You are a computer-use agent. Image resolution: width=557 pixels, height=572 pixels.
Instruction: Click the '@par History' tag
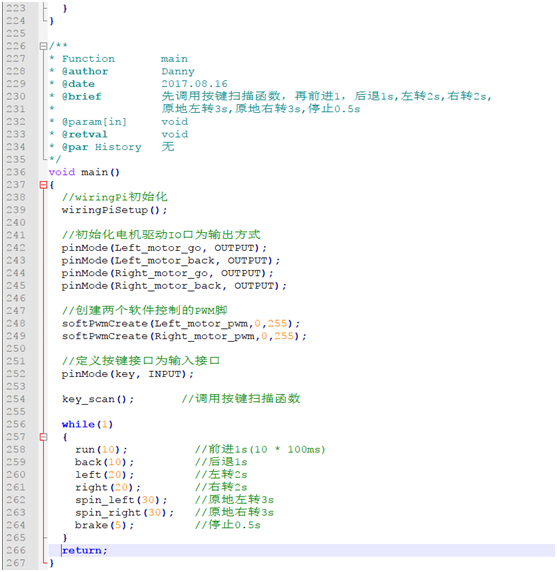(101, 147)
